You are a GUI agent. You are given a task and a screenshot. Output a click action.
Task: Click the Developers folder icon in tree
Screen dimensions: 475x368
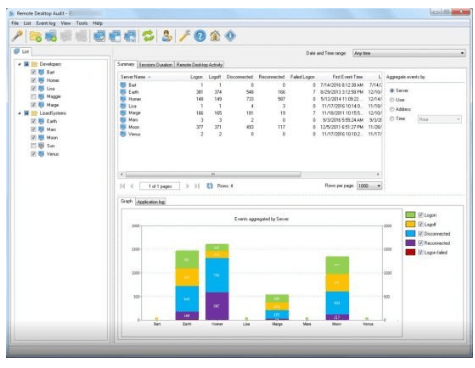[34, 64]
